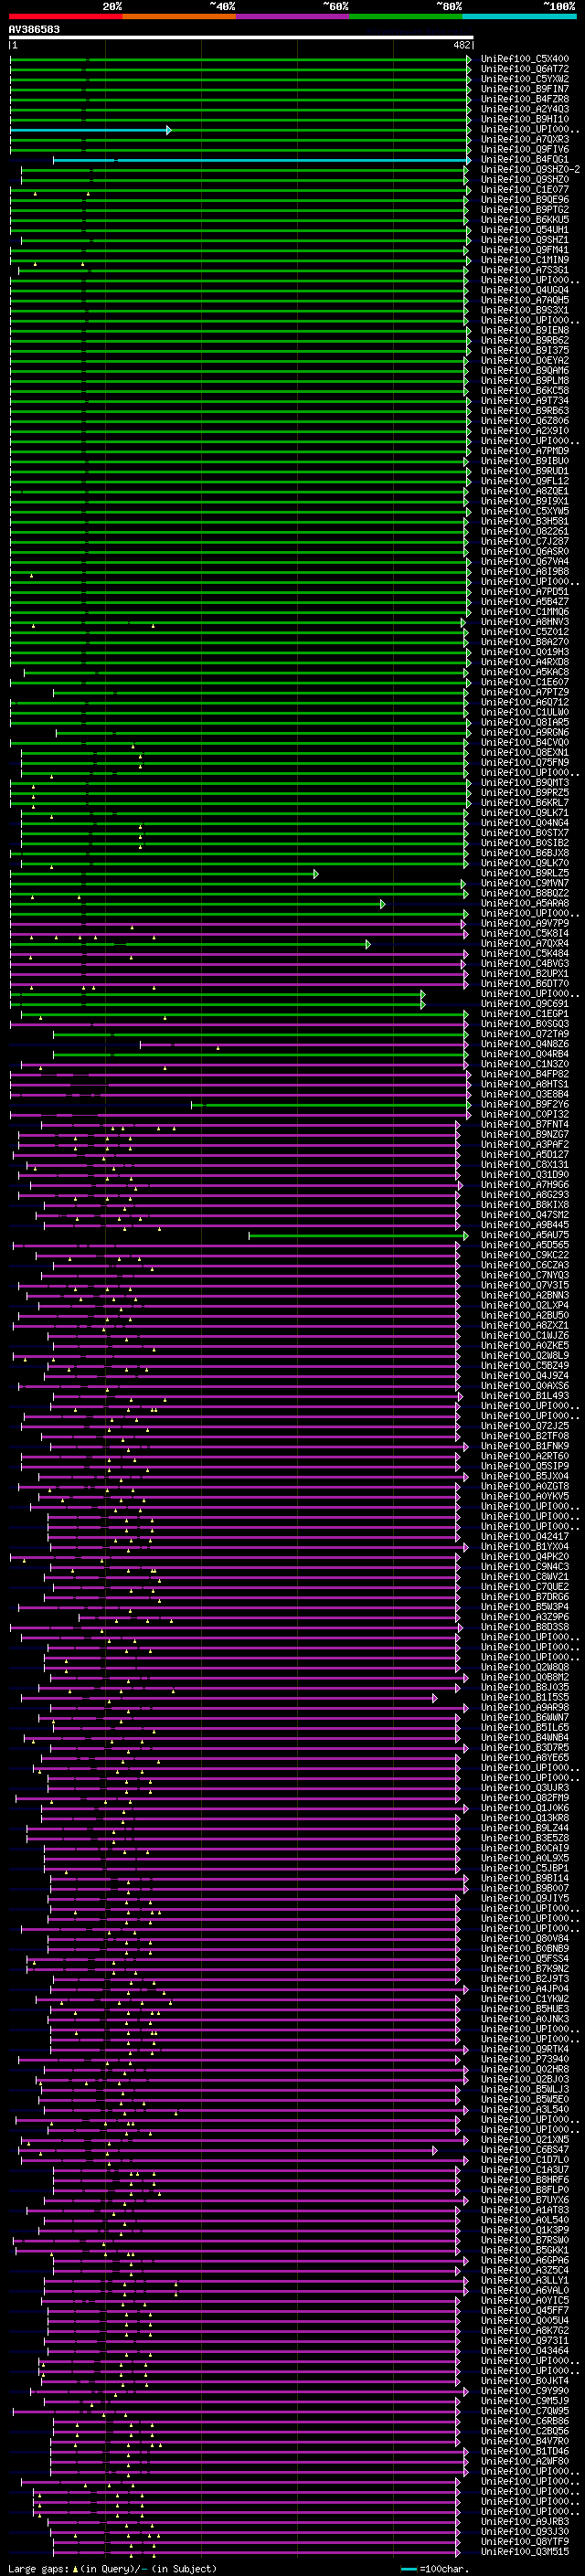Screen dimensions: 585x2576
Task: Select the UniRef100_A8HTS1 label
Action: click(524, 1084)
